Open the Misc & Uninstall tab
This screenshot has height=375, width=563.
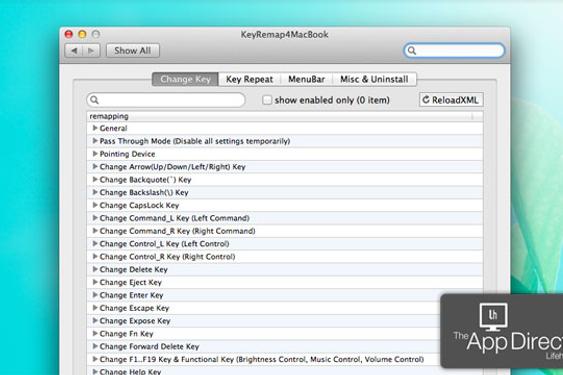tap(374, 79)
